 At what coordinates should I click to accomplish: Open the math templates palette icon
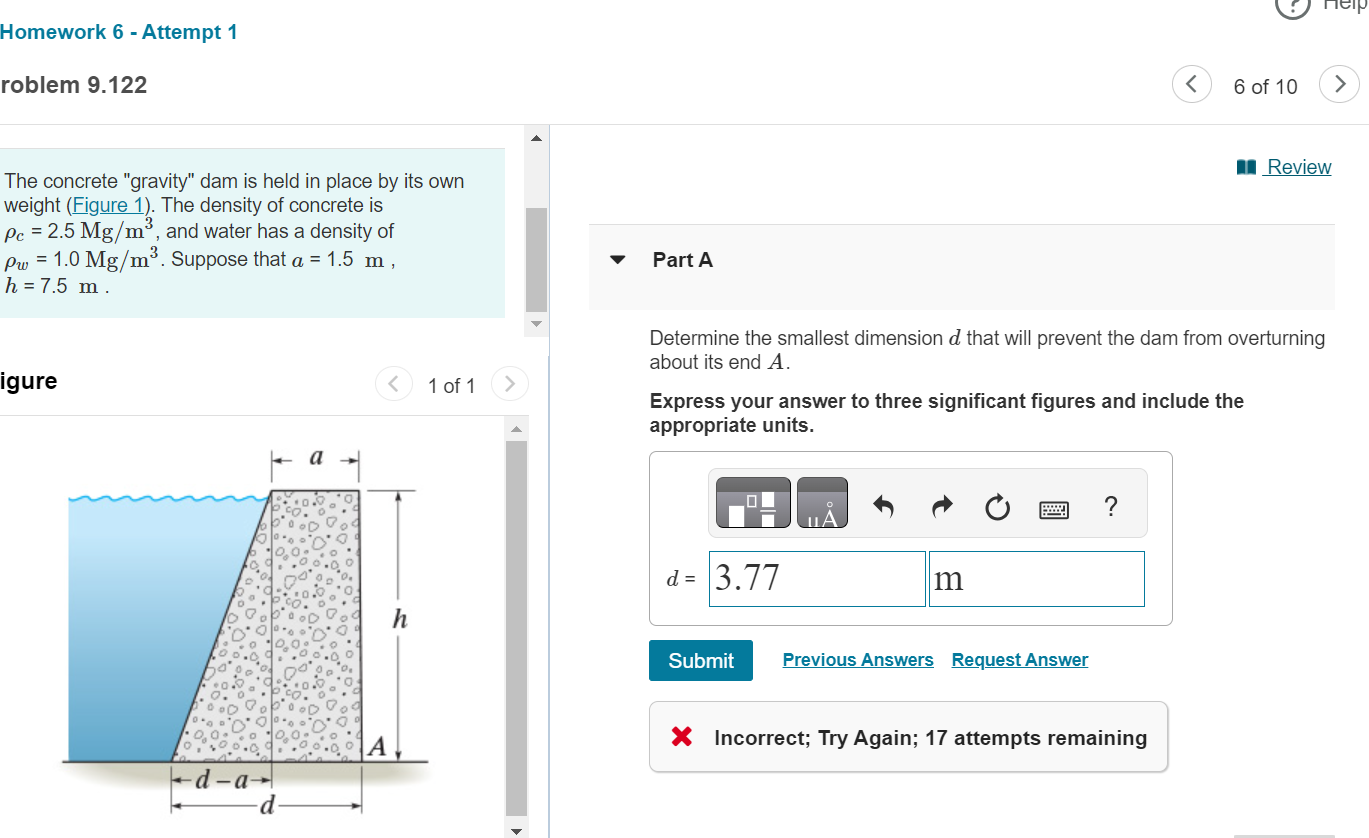point(751,502)
